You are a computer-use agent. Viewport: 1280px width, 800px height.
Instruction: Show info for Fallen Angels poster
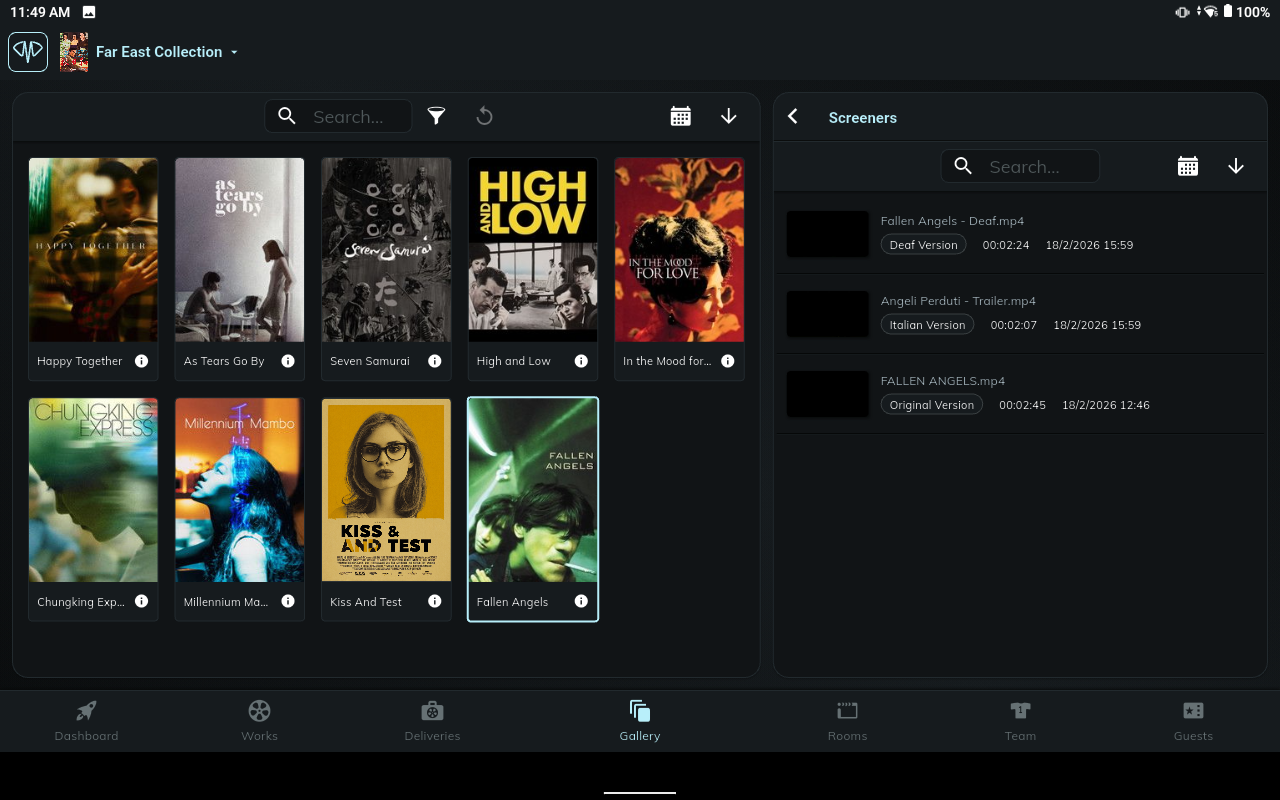click(581, 601)
